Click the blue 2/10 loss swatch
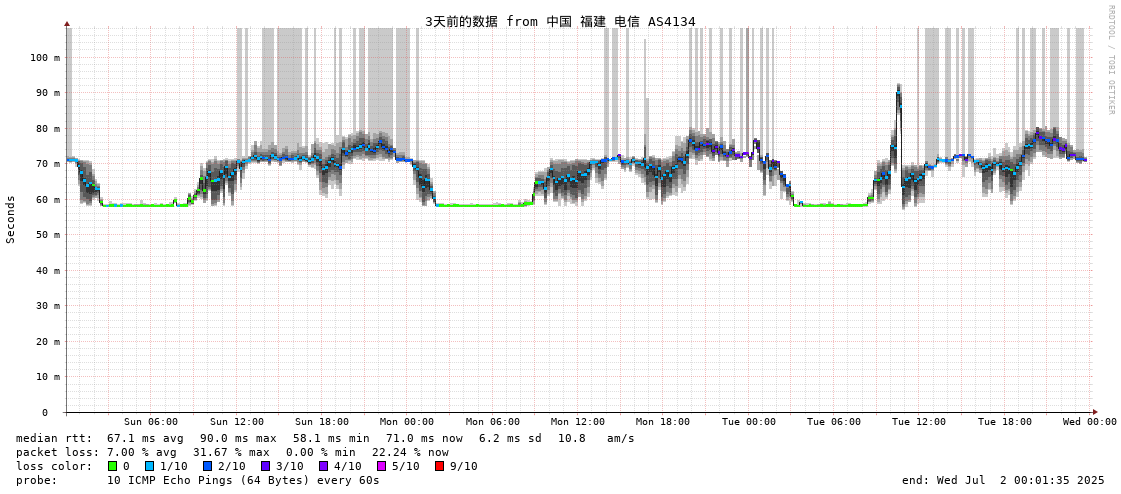 (x=207, y=466)
